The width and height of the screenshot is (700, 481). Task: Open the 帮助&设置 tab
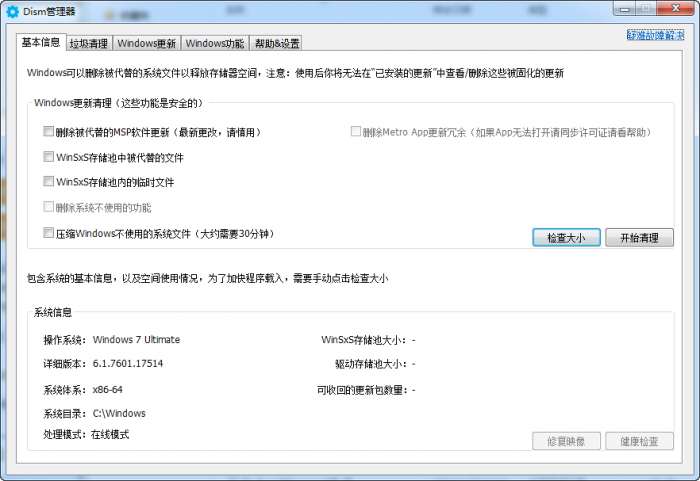point(277,43)
